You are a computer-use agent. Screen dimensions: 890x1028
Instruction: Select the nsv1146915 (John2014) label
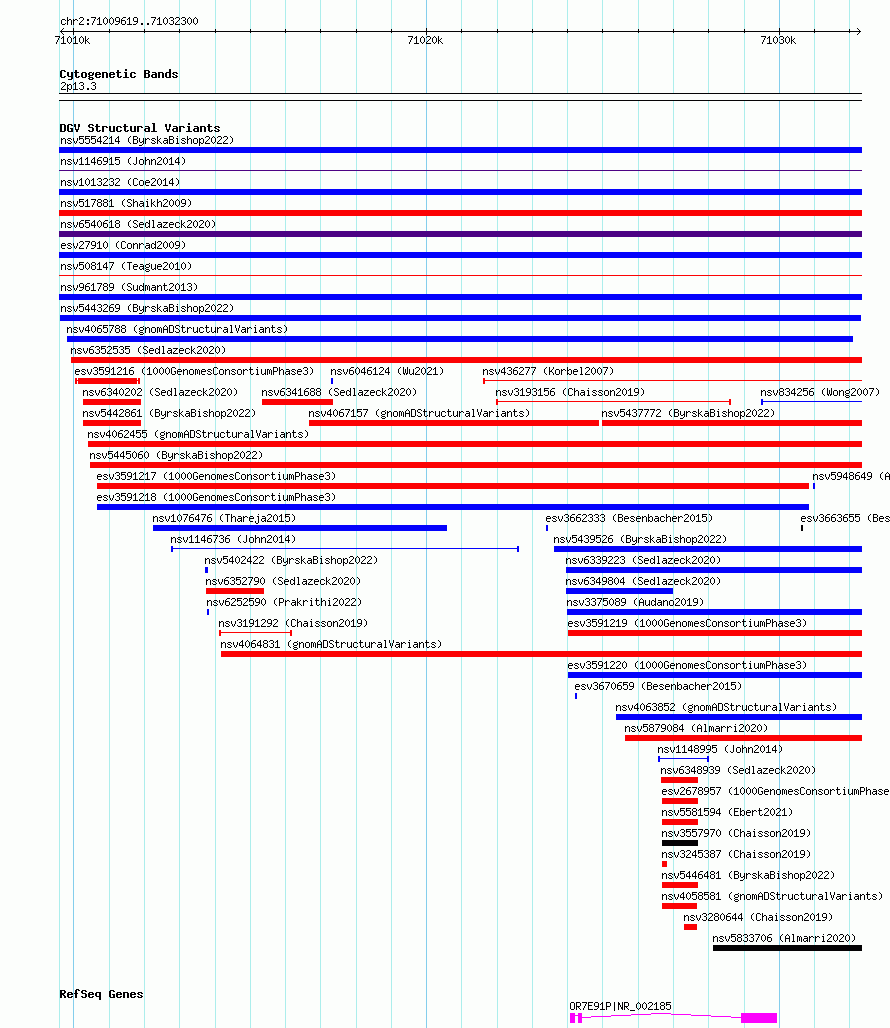(123, 161)
